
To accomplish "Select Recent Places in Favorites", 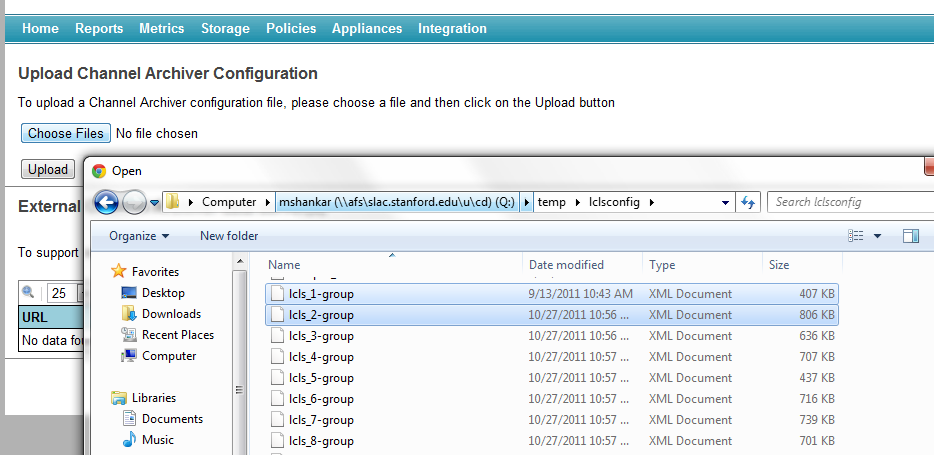I will pos(177,335).
